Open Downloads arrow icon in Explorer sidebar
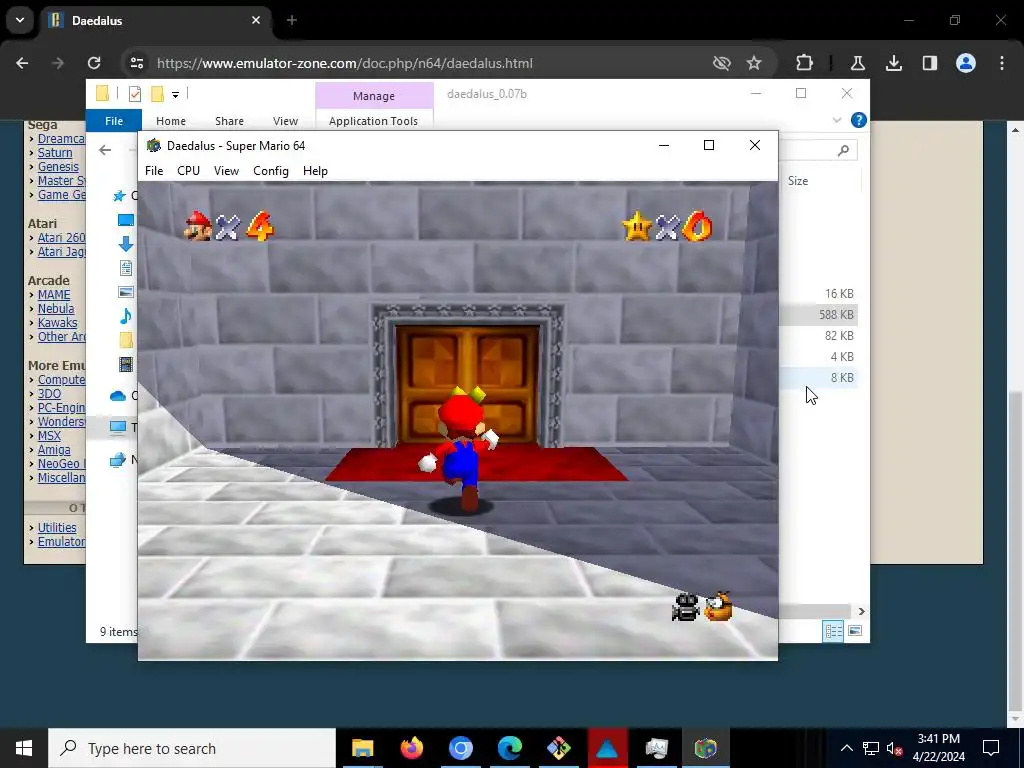The height and width of the screenshot is (768, 1024). tap(125, 244)
